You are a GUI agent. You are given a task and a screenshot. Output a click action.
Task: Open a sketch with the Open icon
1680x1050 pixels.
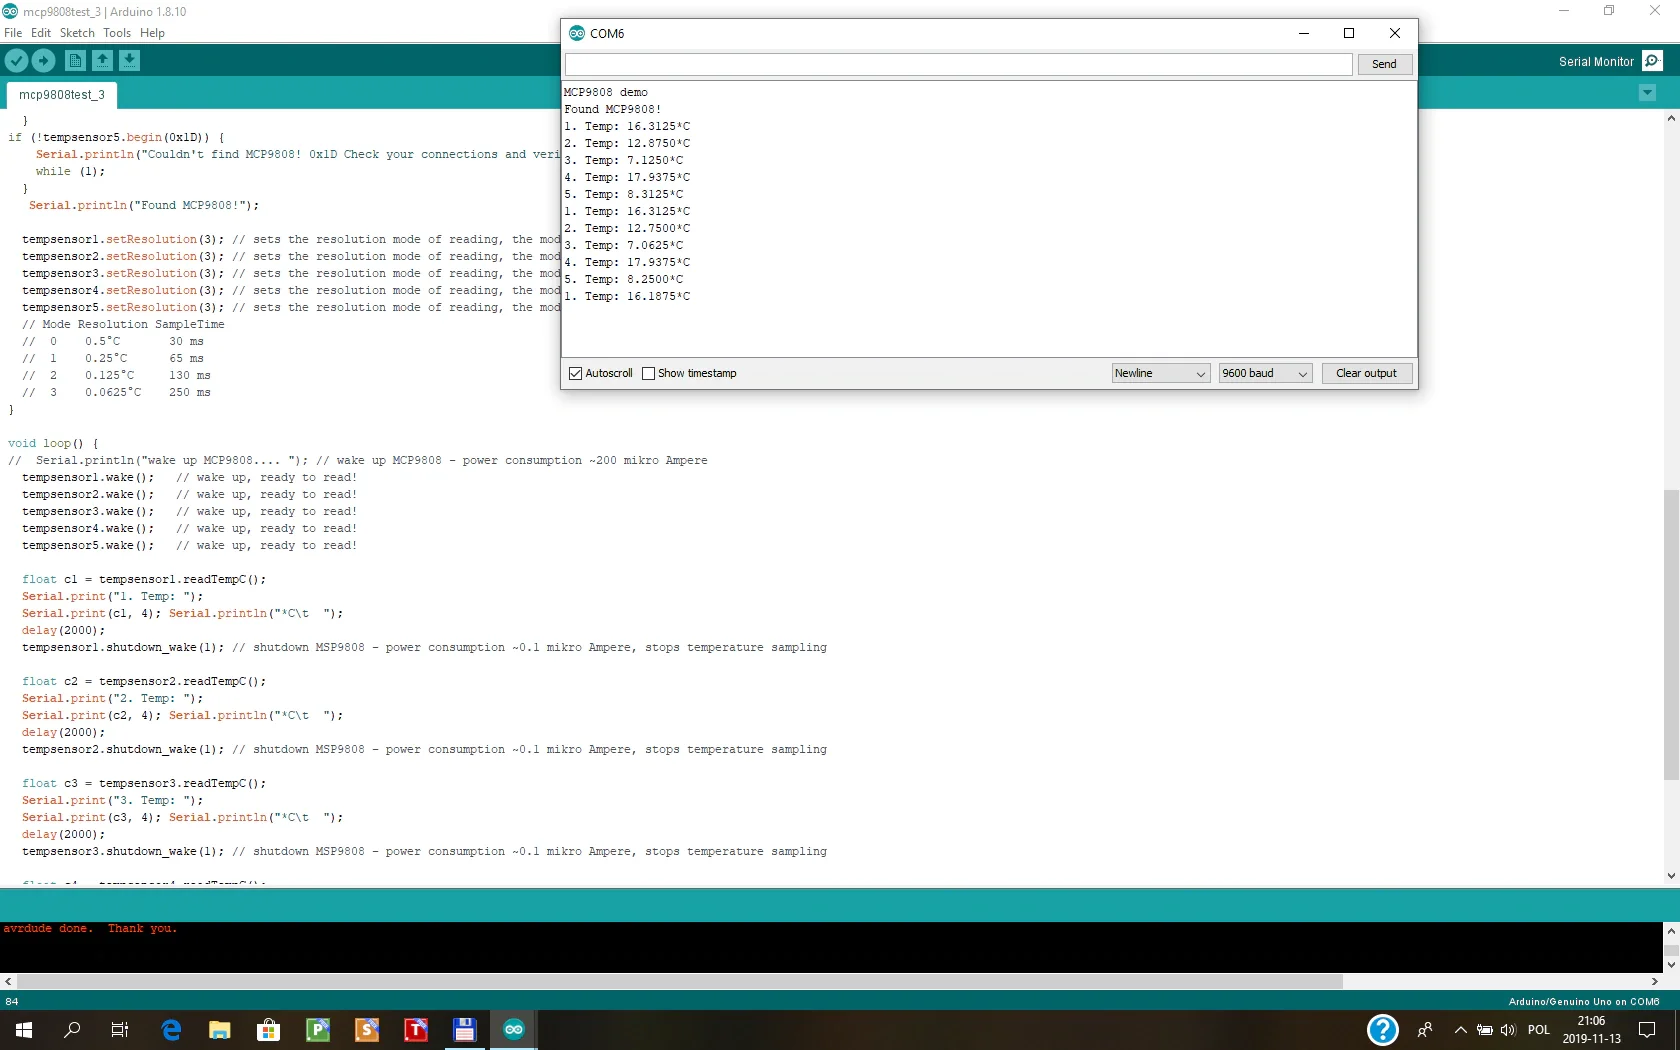[x=102, y=61]
